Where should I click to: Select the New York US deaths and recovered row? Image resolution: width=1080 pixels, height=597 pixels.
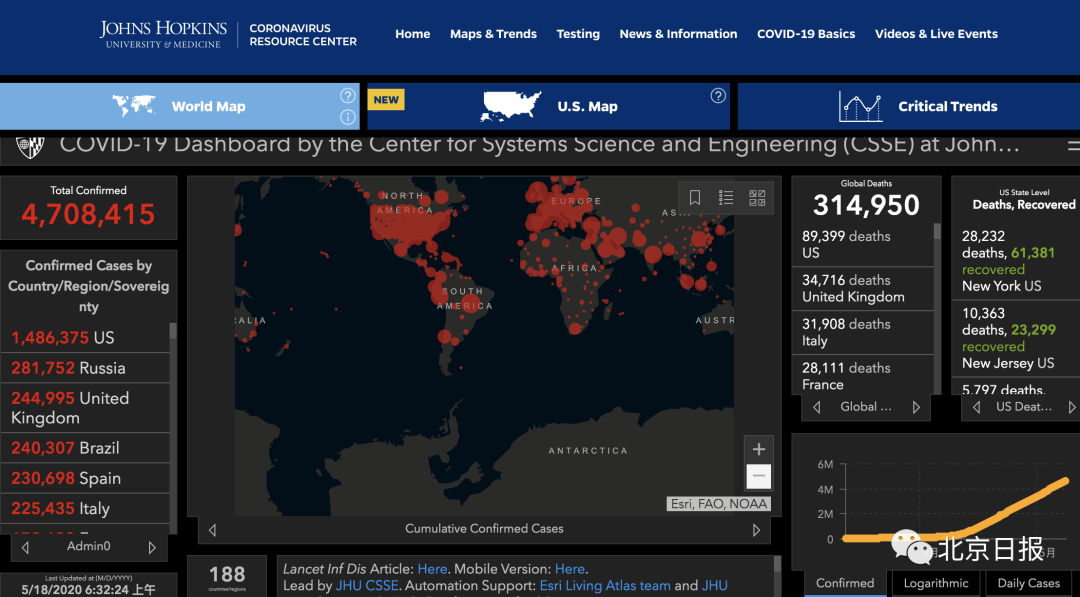pos(1016,261)
